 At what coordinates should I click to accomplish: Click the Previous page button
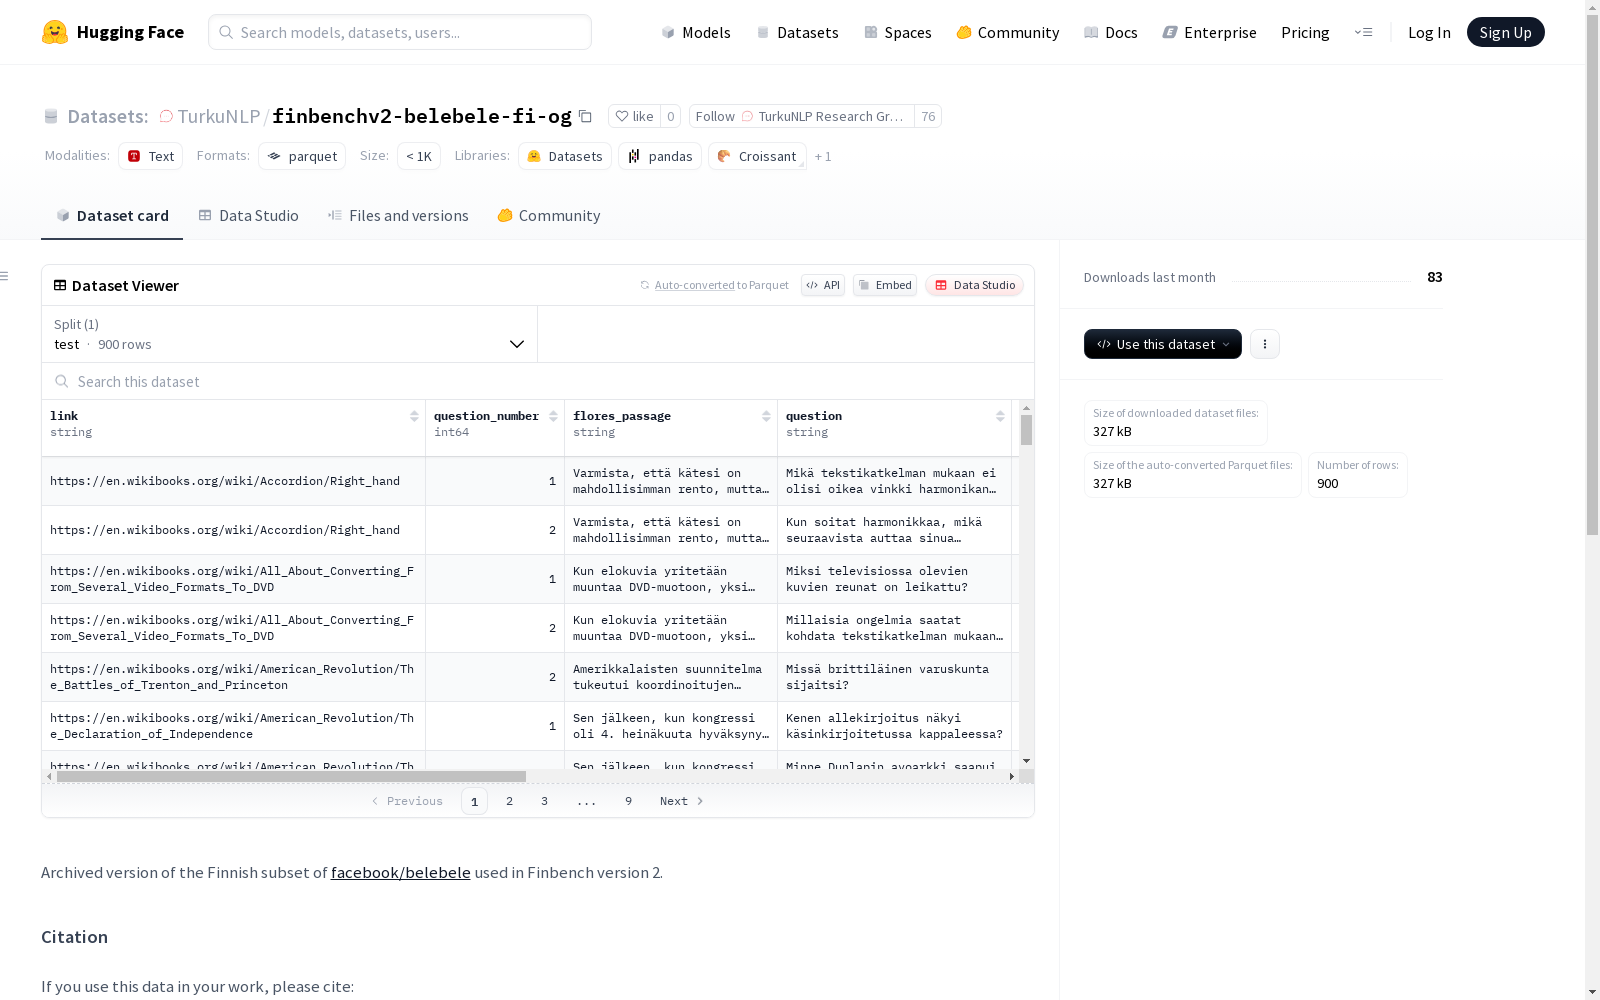tap(407, 801)
